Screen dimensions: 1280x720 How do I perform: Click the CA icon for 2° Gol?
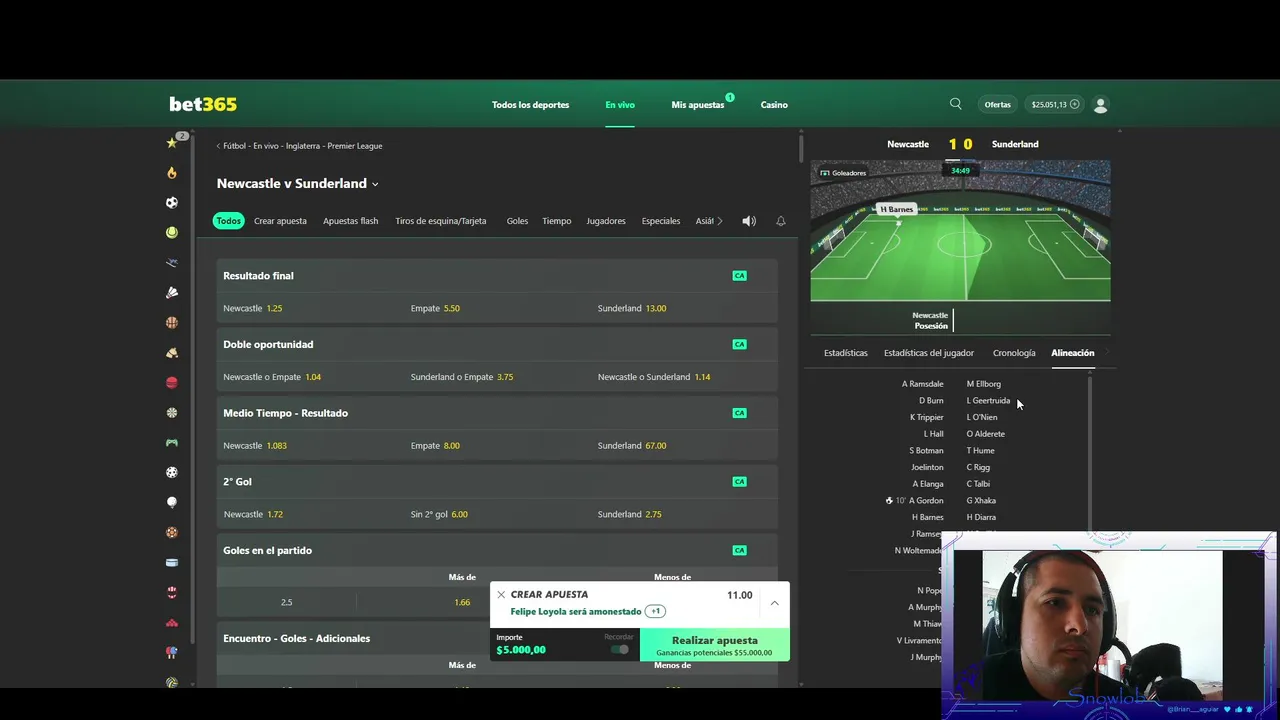(739, 482)
